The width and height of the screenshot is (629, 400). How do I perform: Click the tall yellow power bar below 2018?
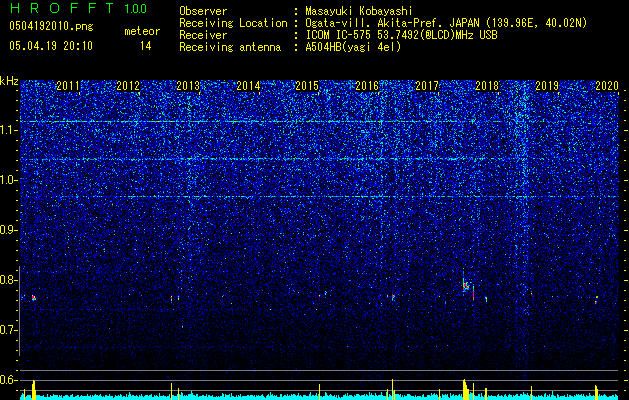coord(465,389)
